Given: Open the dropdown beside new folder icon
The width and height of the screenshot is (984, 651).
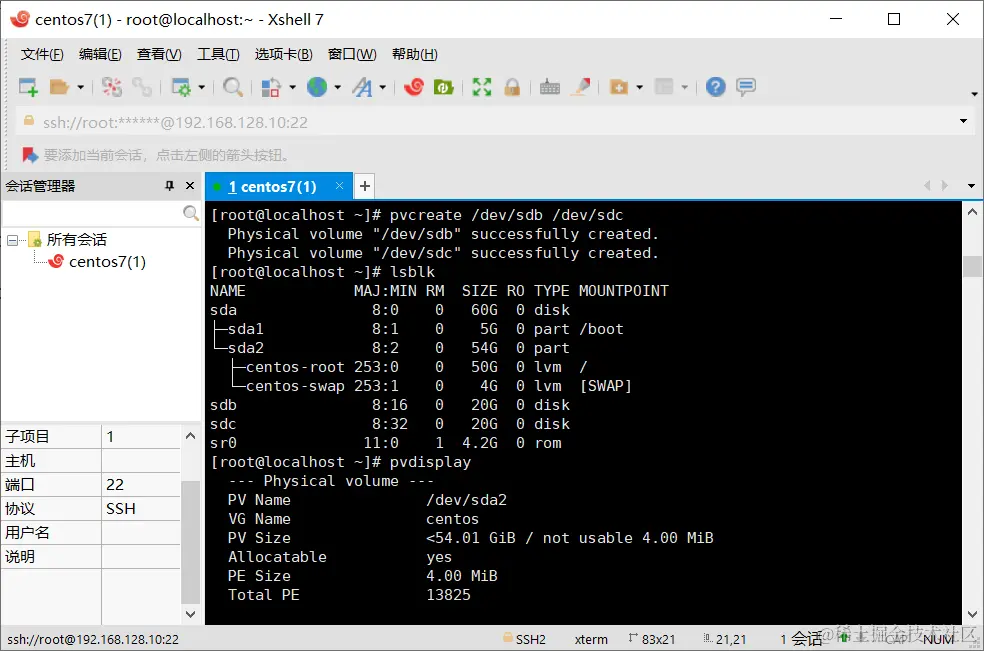Looking at the screenshot, I should [639, 87].
